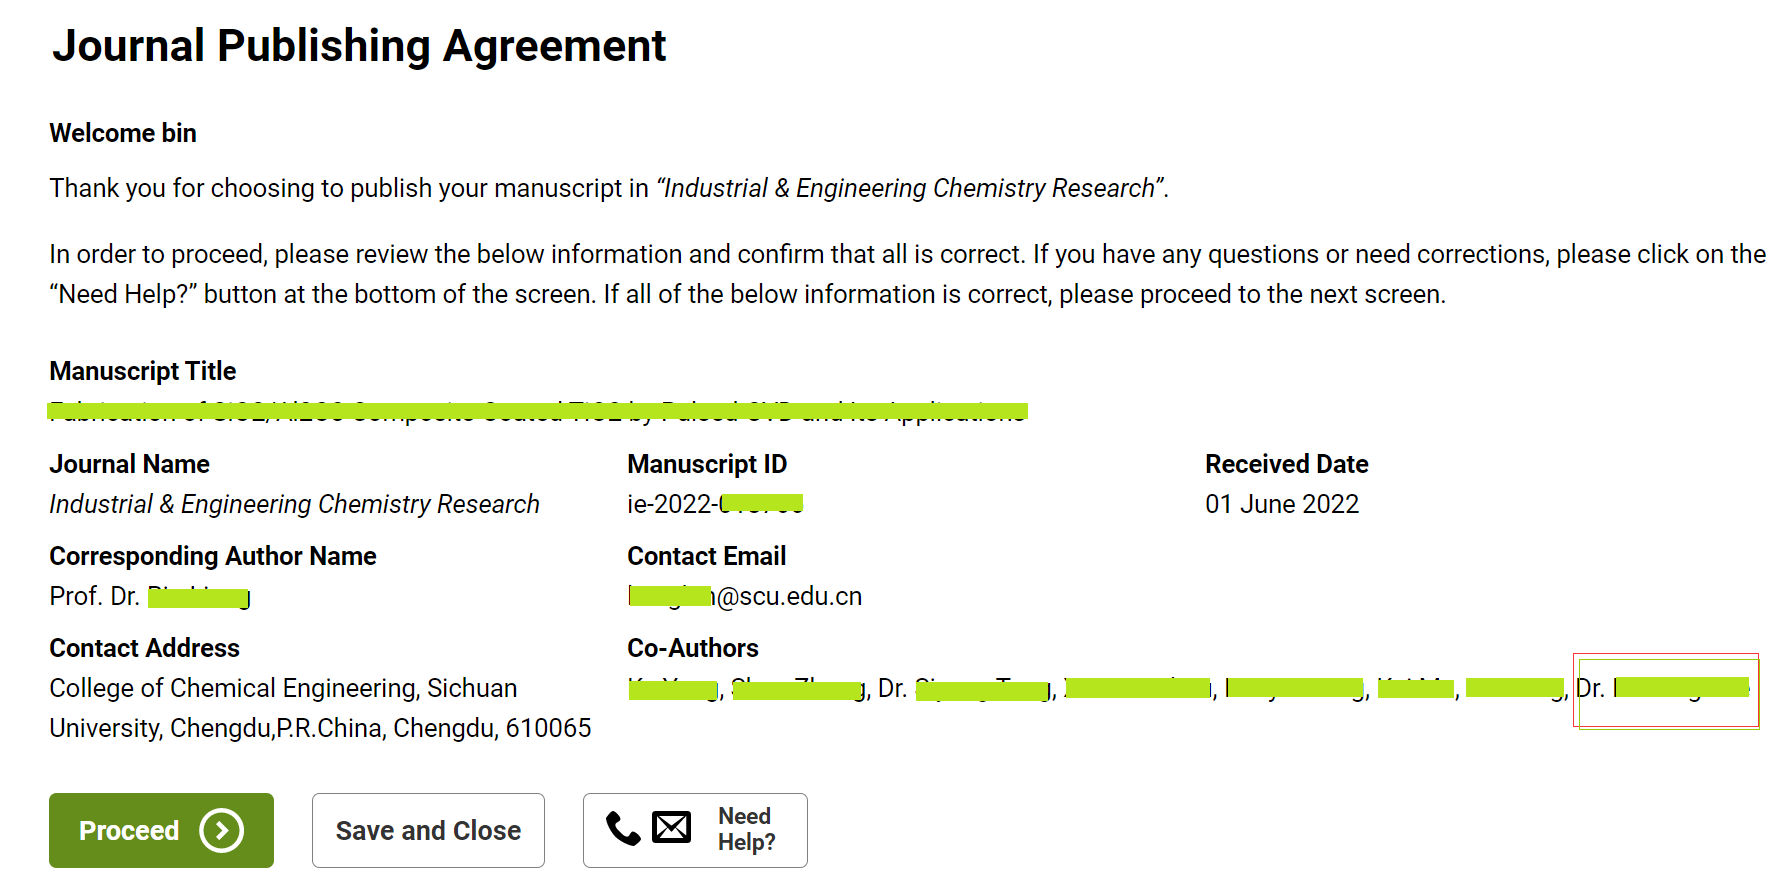Click the green Proceed button
1784x872 pixels.
pos(161,830)
